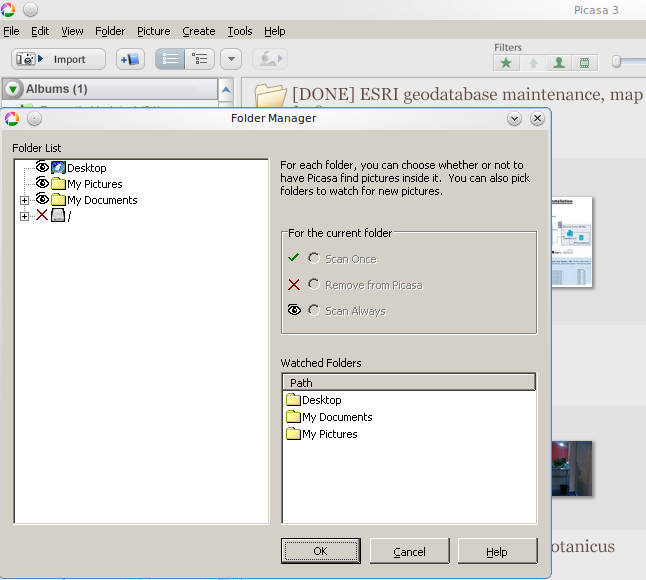The height and width of the screenshot is (580, 646).
Task: Click the round button in Picasa 3 title bar
Action: coord(30,9)
